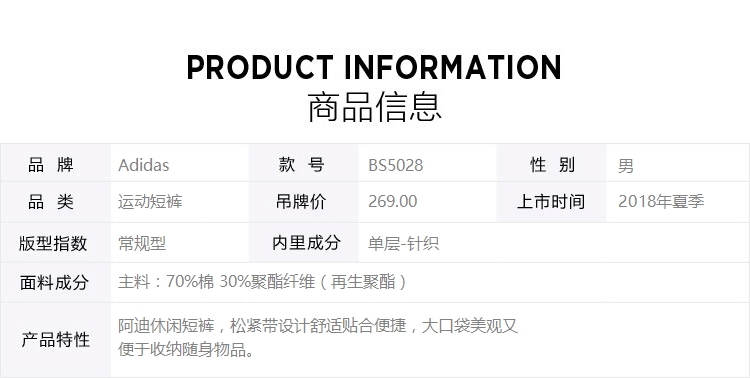
Task: Click the 男 gender value
Action: pos(626,166)
